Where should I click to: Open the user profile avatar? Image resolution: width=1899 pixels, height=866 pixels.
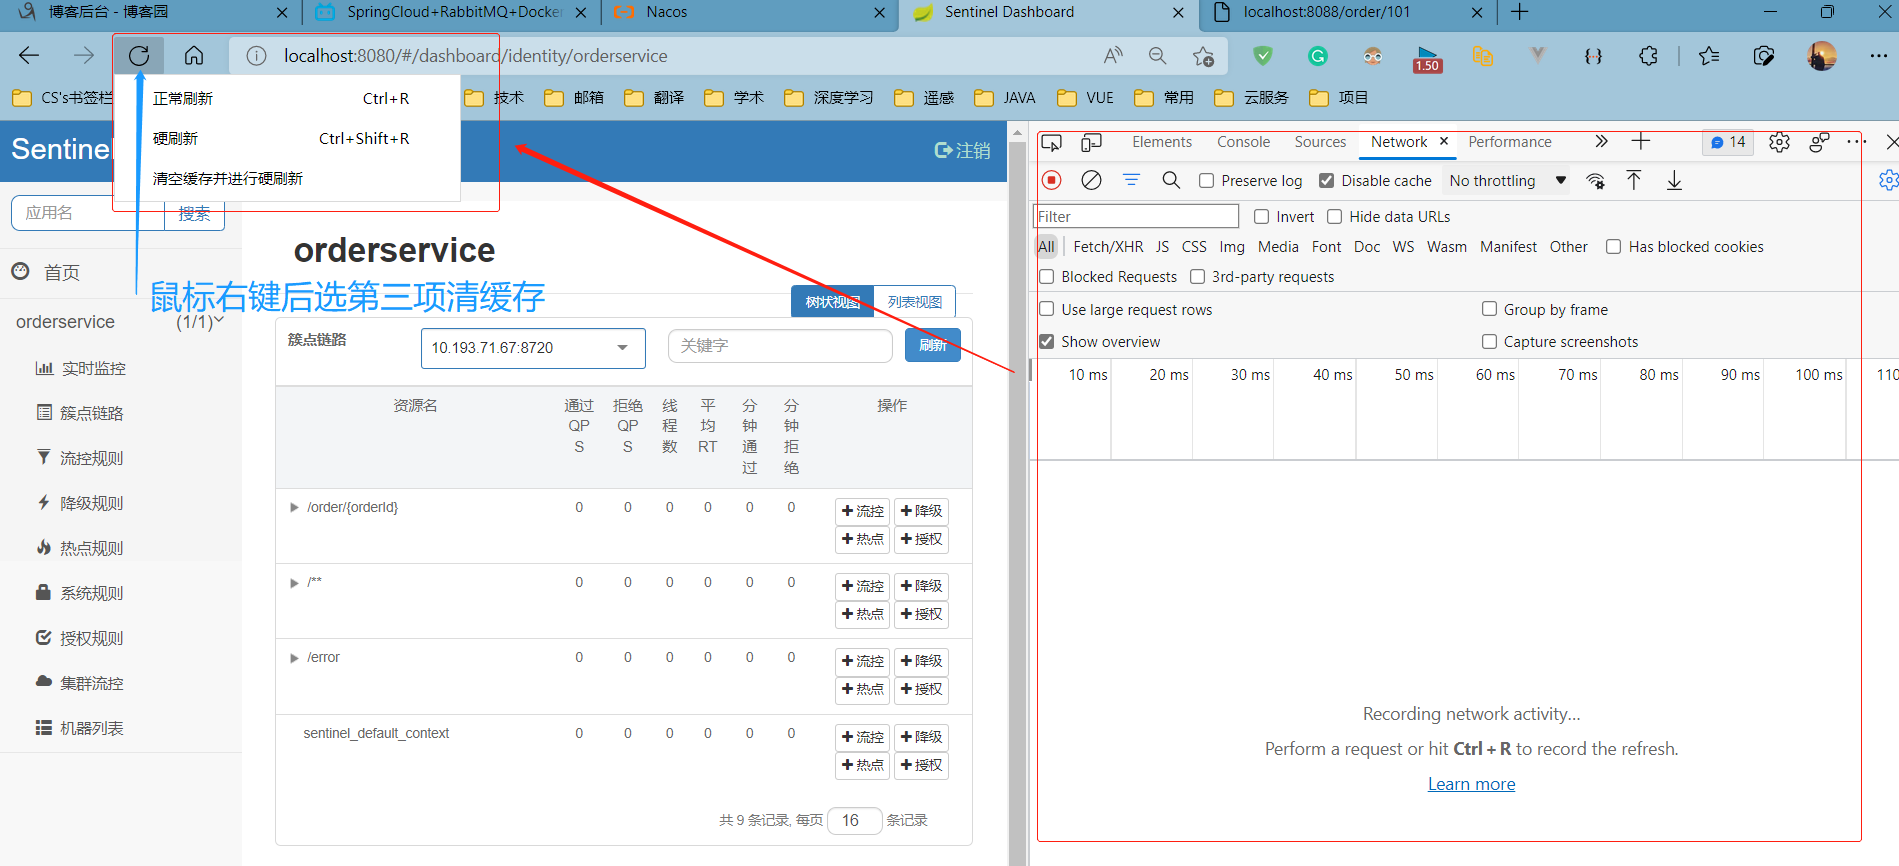1822,56
